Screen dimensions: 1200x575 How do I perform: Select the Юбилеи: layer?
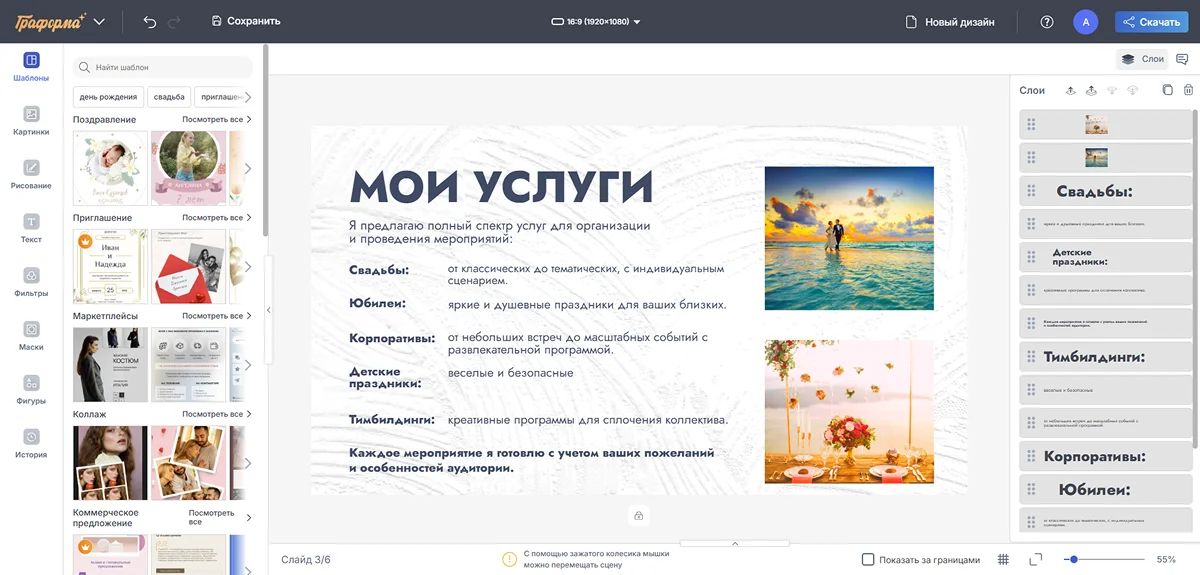click(1105, 489)
